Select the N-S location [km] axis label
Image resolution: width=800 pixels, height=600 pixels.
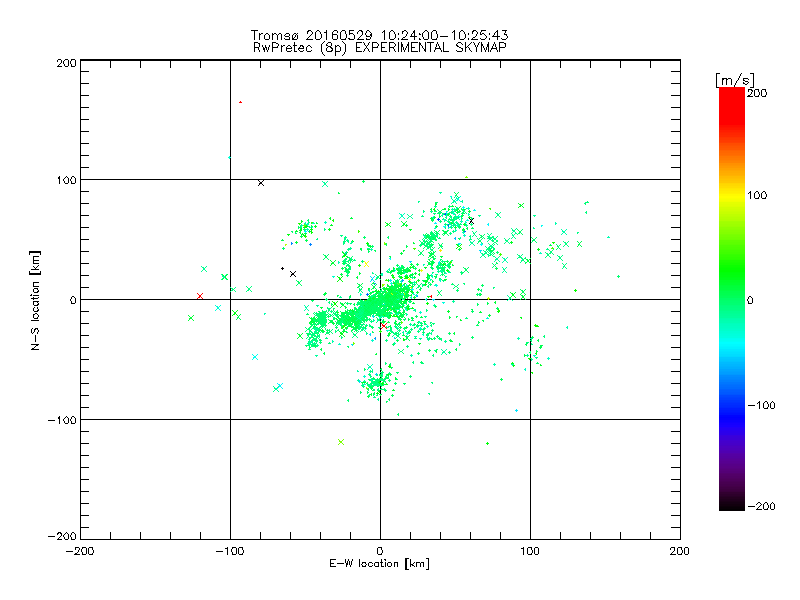(x=35, y=300)
